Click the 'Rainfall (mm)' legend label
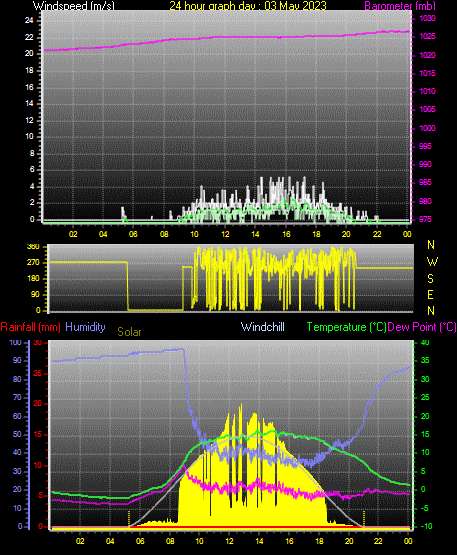457x555 pixels. [x=30, y=327]
